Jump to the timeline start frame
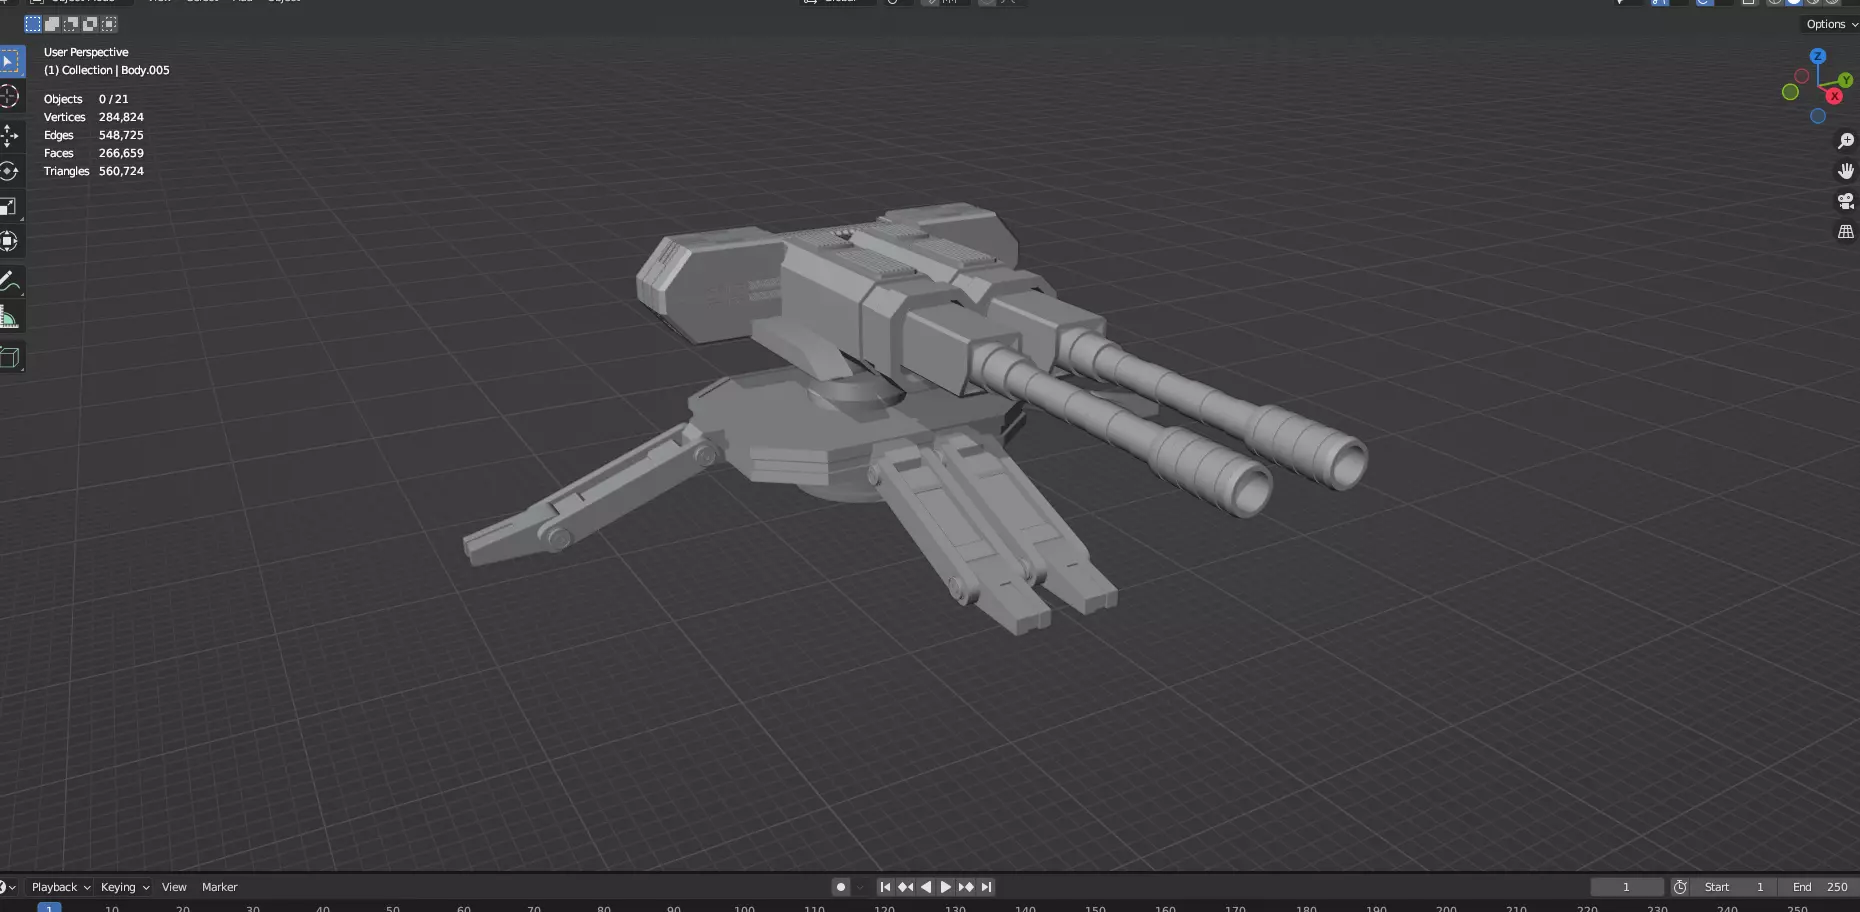Image resolution: width=1860 pixels, height=912 pixels. [885, 887]
